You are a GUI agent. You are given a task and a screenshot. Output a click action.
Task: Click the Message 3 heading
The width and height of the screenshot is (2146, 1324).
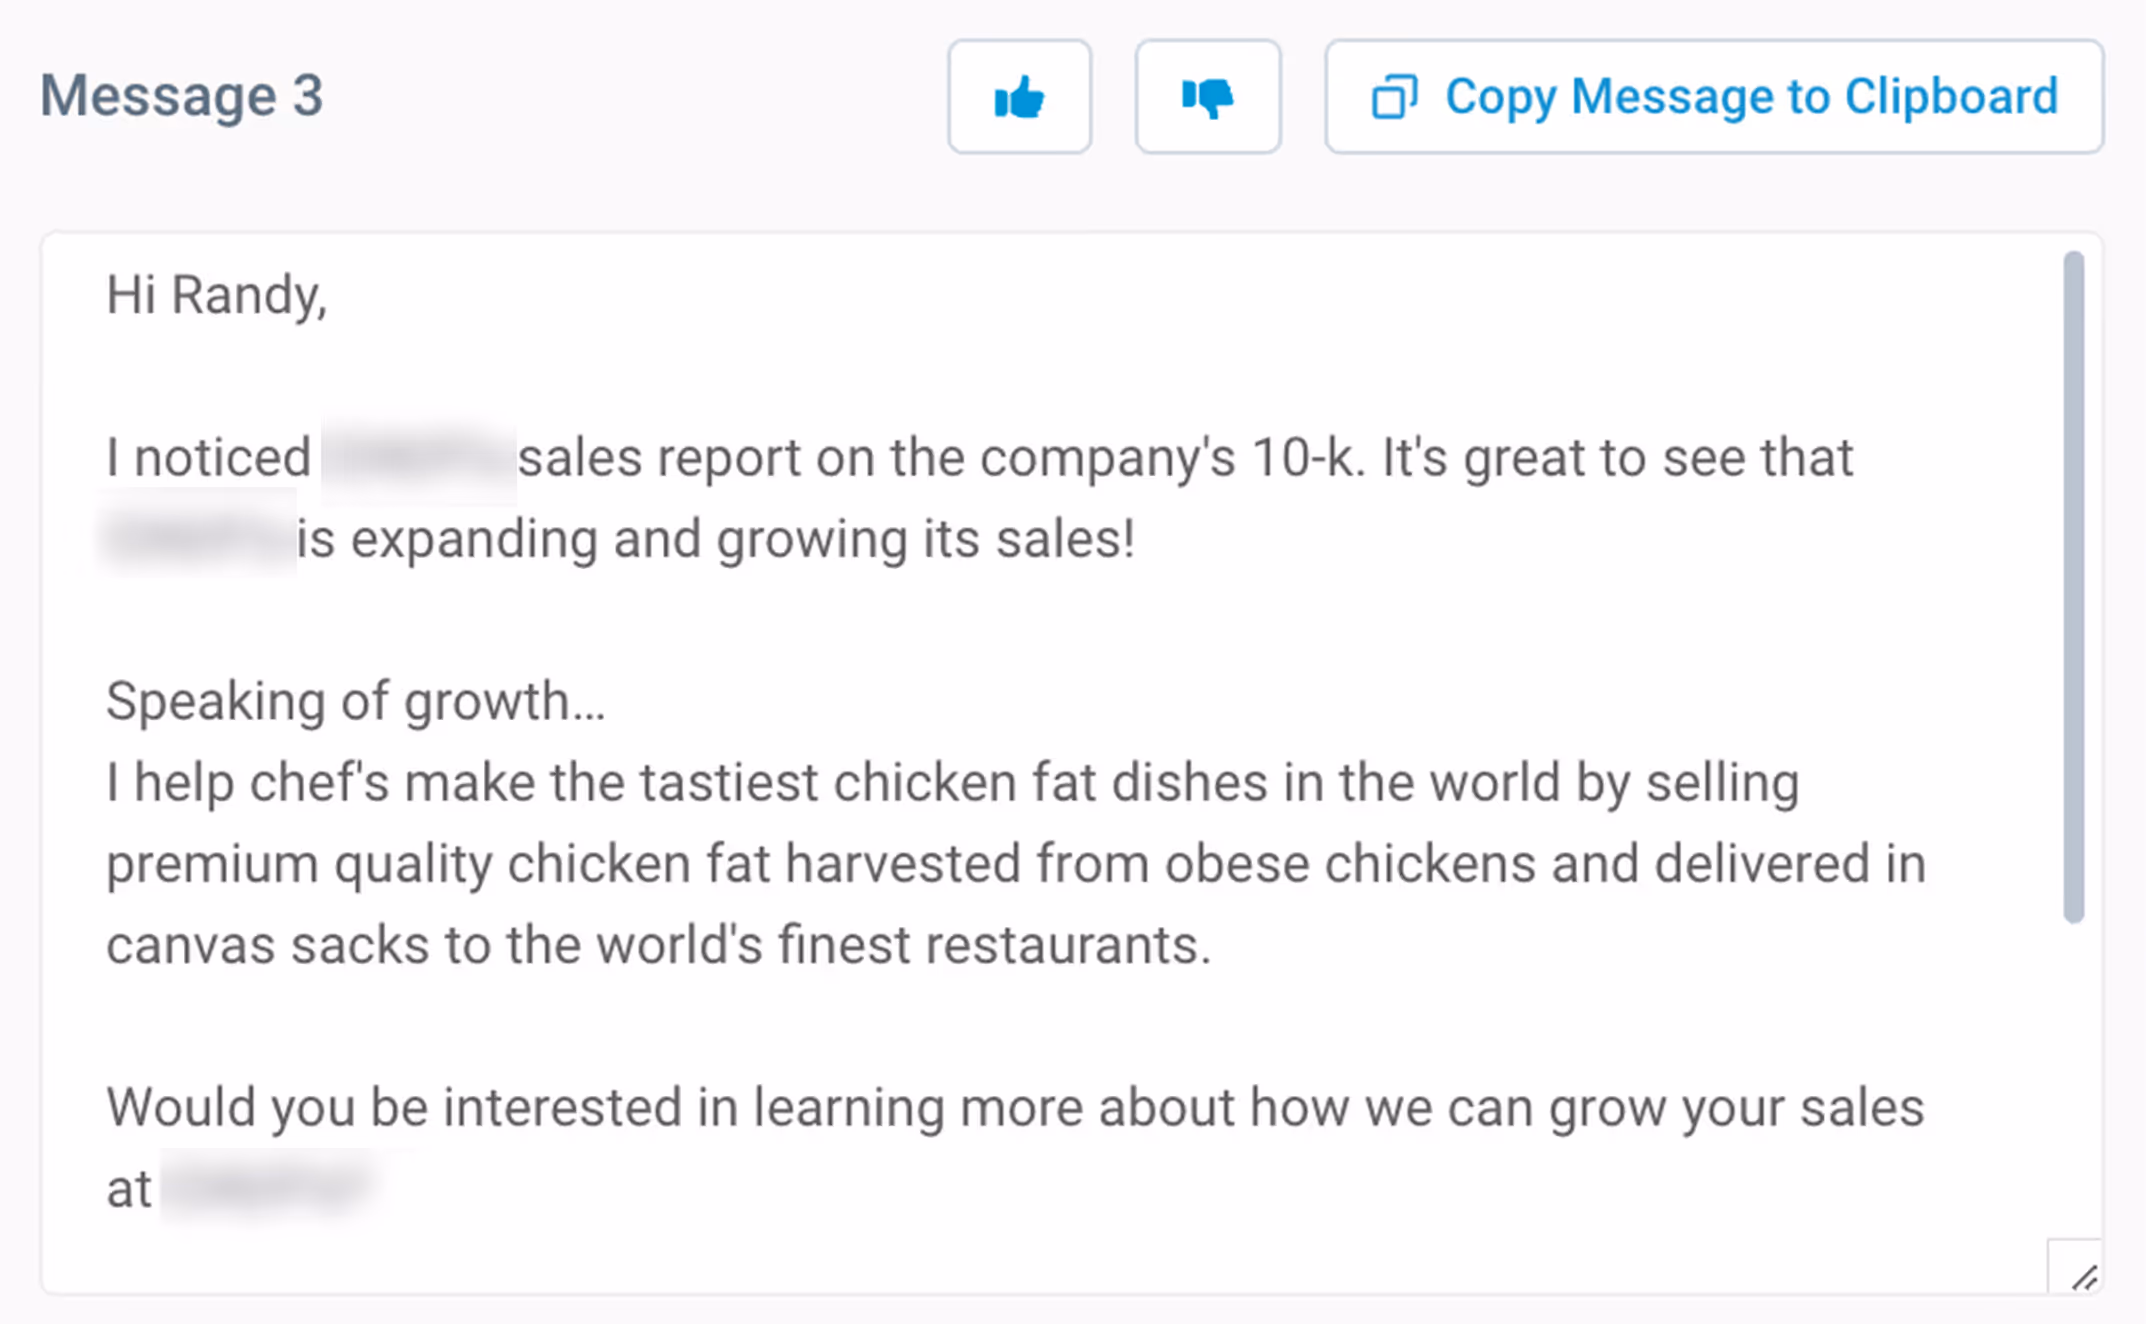(x=181, y=96)
